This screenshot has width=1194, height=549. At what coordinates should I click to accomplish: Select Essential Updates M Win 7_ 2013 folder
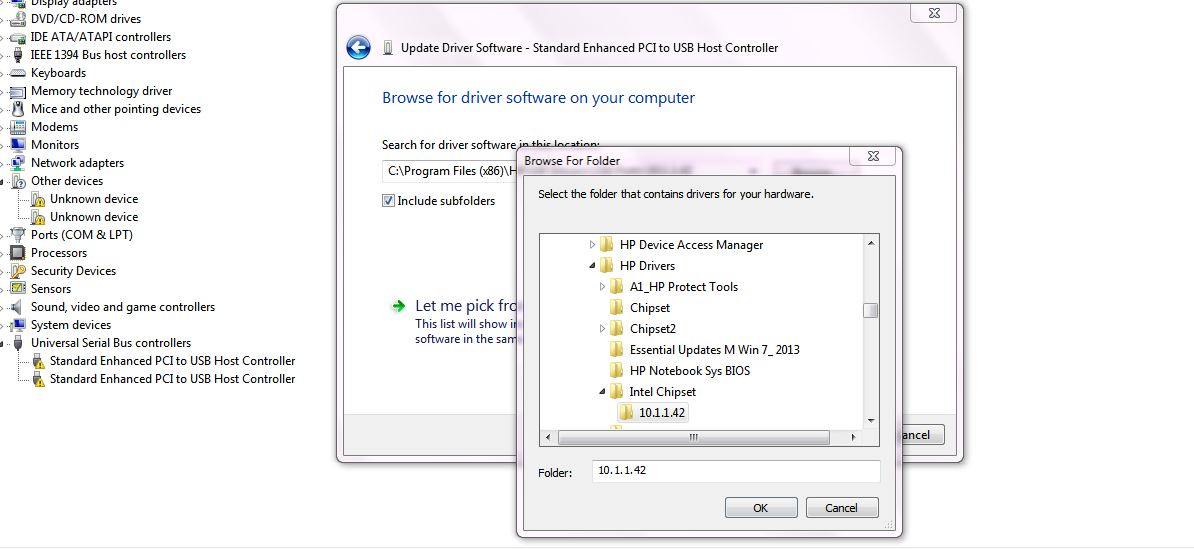click(x=714, y=350)
